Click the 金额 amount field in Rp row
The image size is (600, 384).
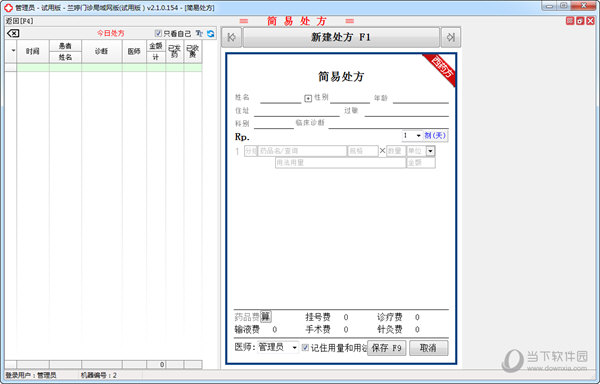pyautogui.click(x=421, y=163)
